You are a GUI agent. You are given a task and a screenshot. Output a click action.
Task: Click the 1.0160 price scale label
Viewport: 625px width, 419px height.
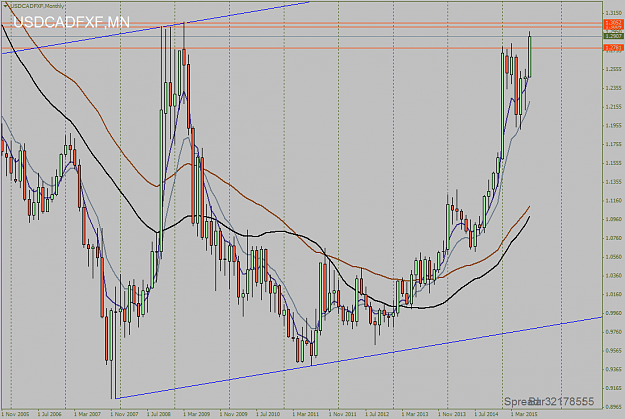point(613,294)
